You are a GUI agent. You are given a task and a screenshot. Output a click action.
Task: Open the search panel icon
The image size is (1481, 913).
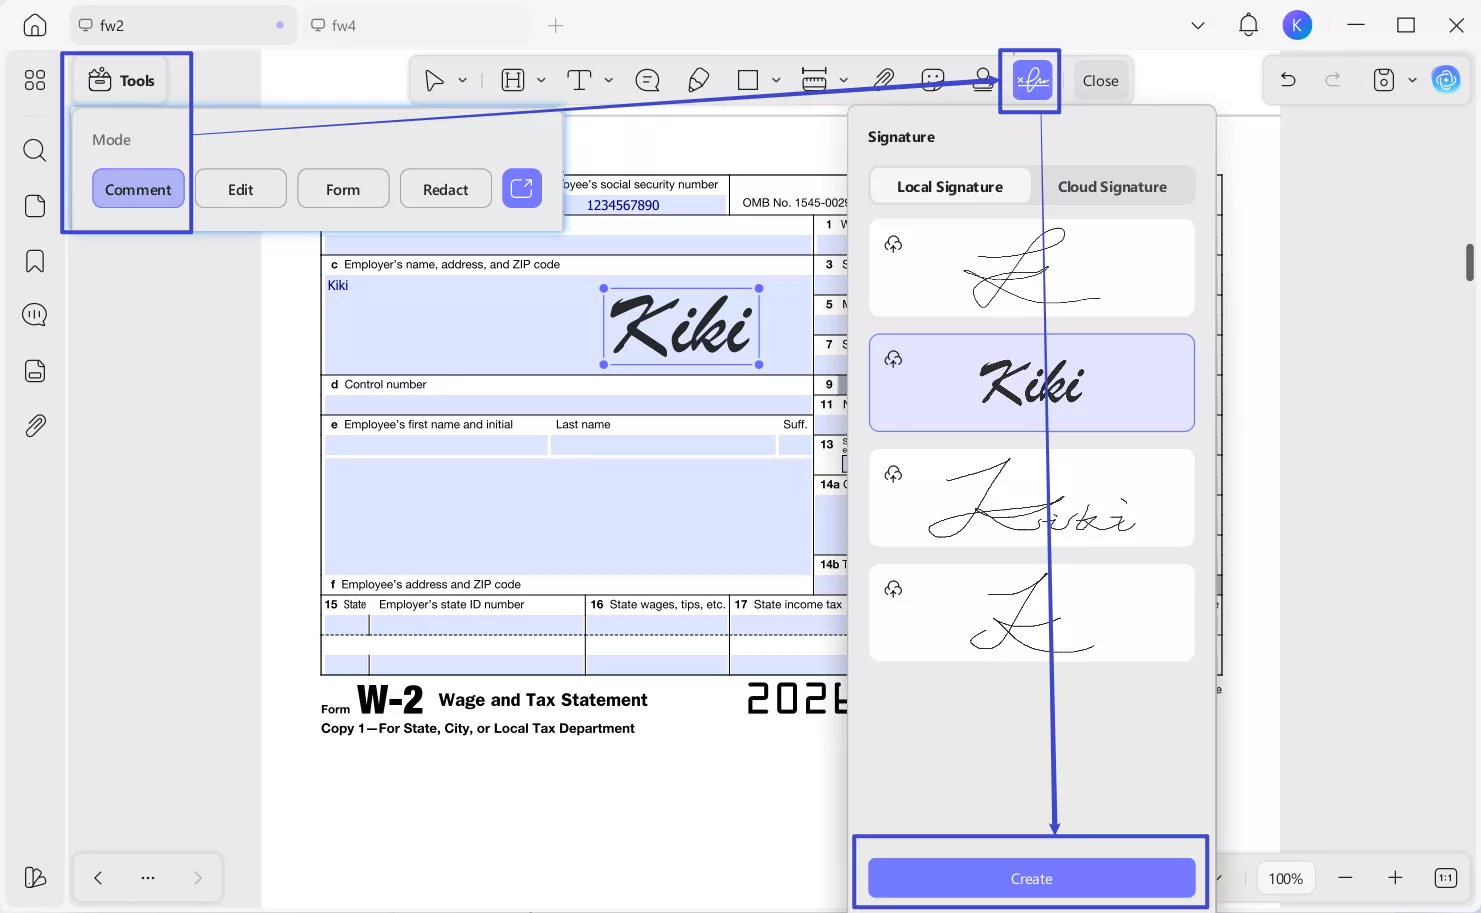point(35,150)
